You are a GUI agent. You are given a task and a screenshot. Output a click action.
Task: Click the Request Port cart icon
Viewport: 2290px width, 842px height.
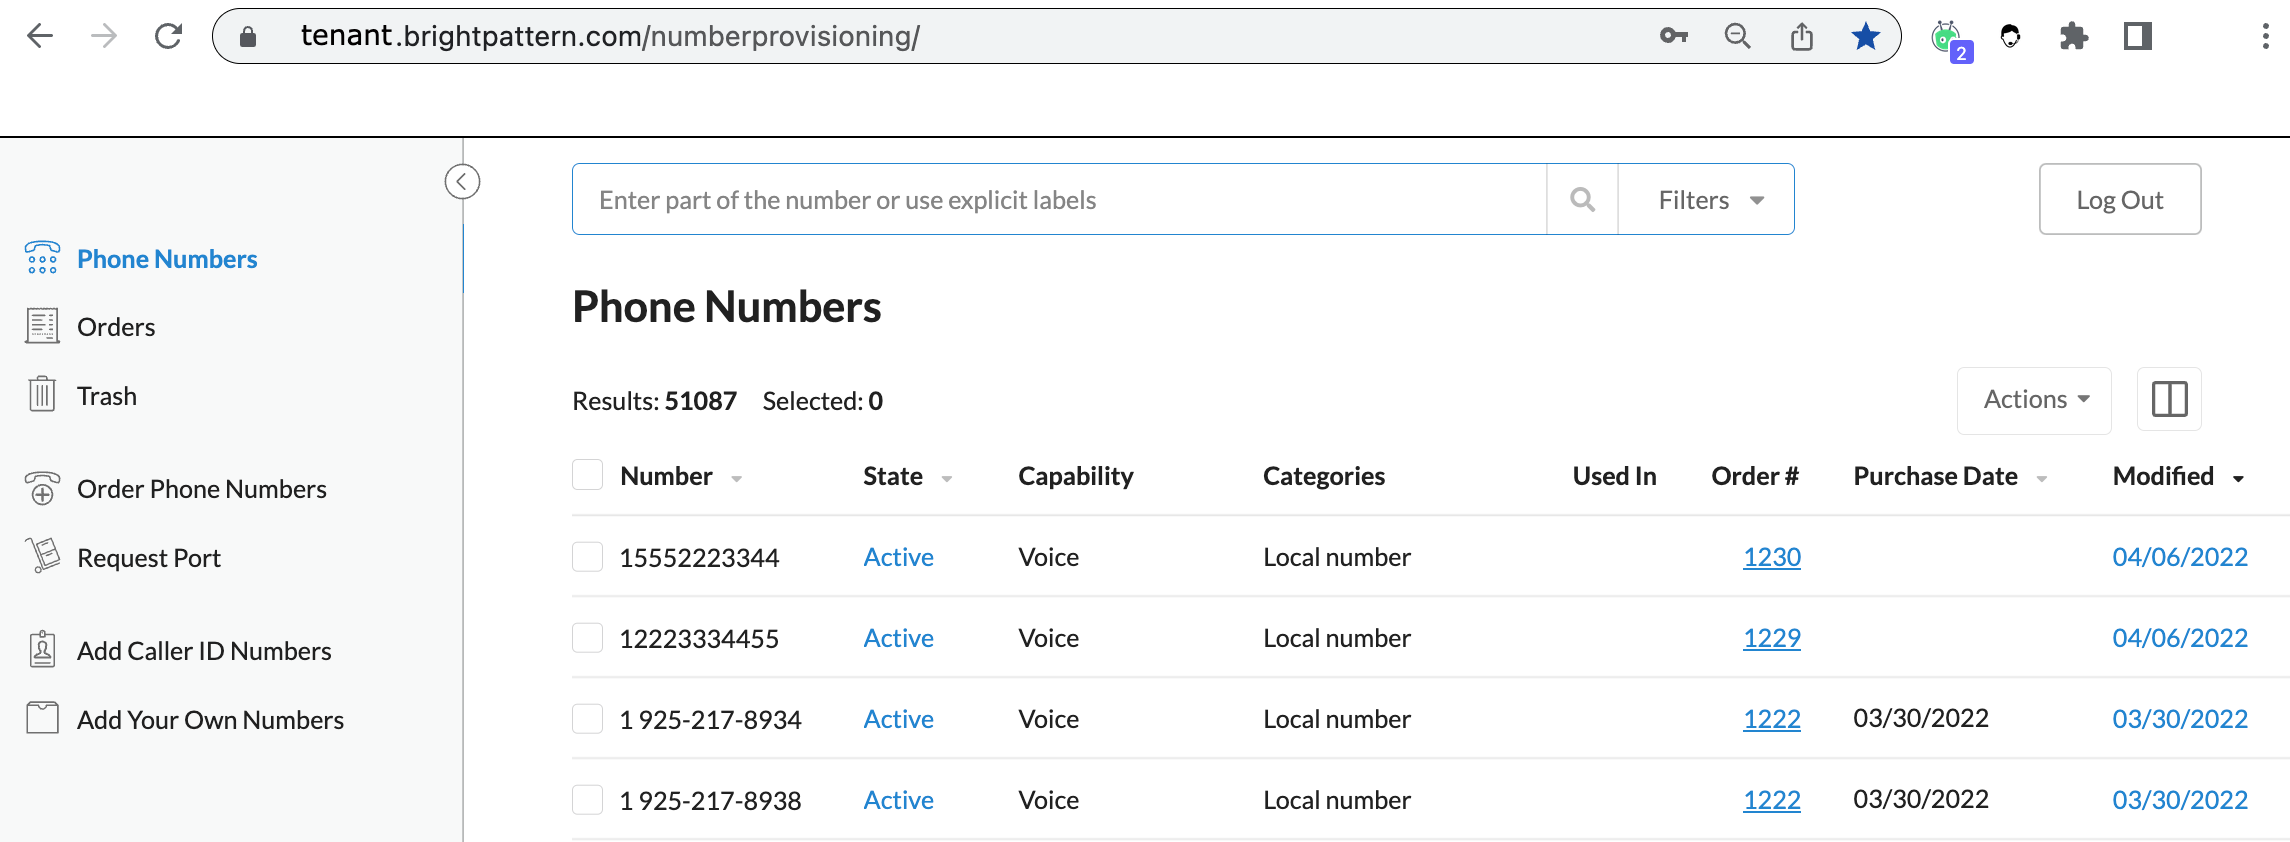click(42, 555)
